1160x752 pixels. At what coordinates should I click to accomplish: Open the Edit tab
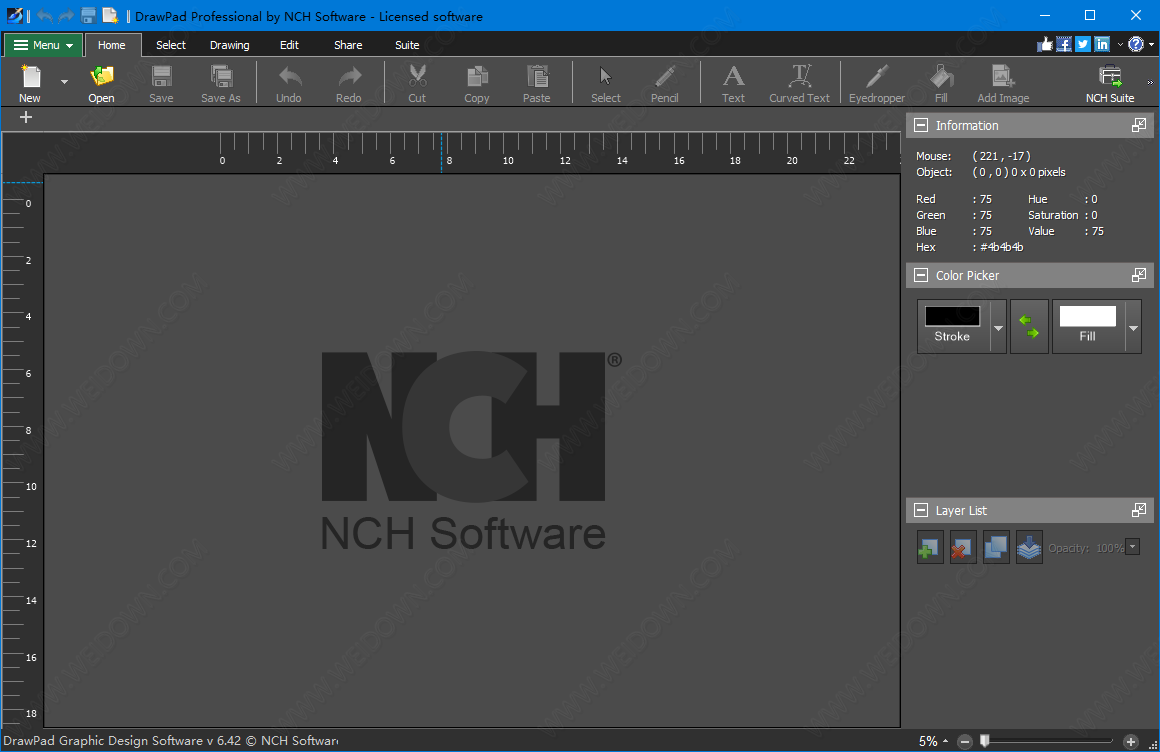tap(289, 45)
